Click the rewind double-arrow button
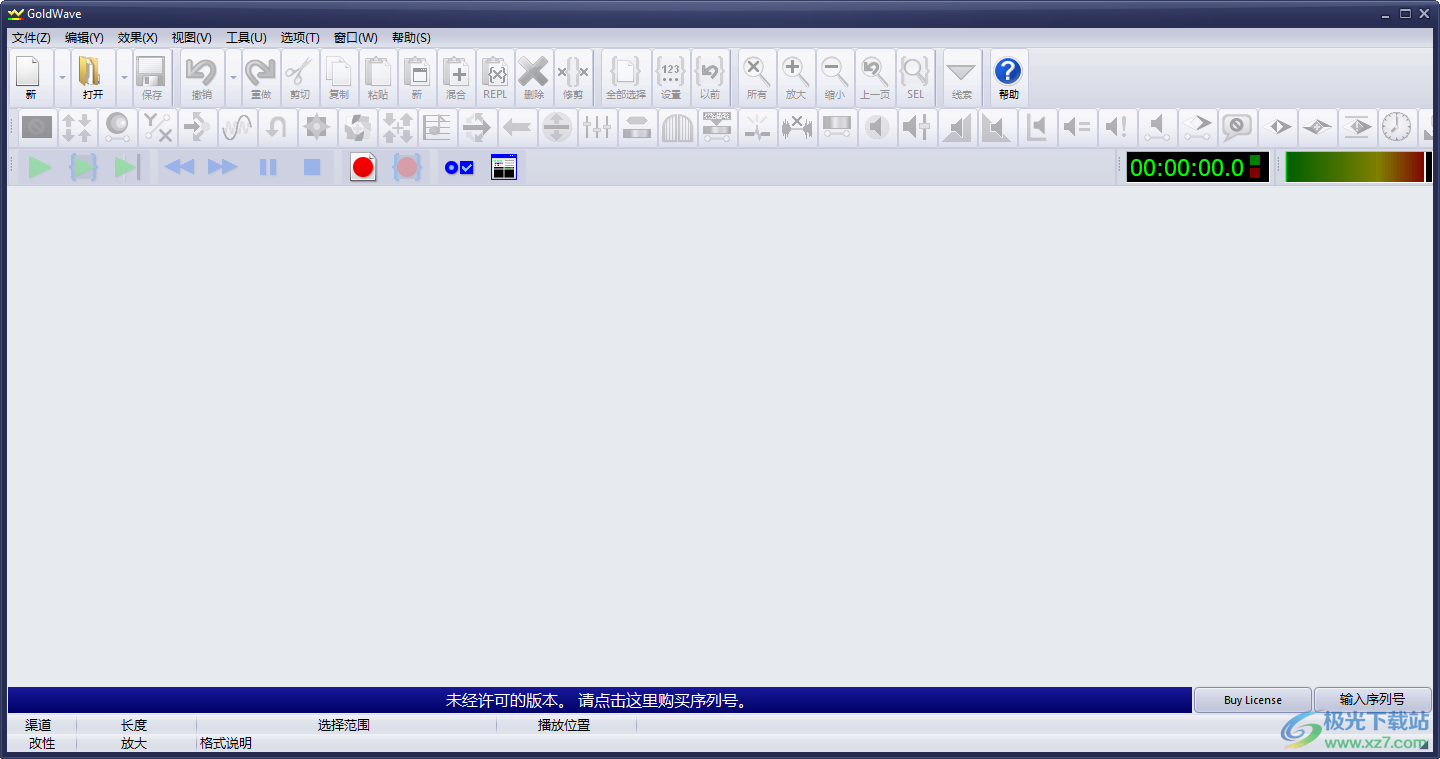The height and width of the screenshot is (759, 1440). (179, 167)
